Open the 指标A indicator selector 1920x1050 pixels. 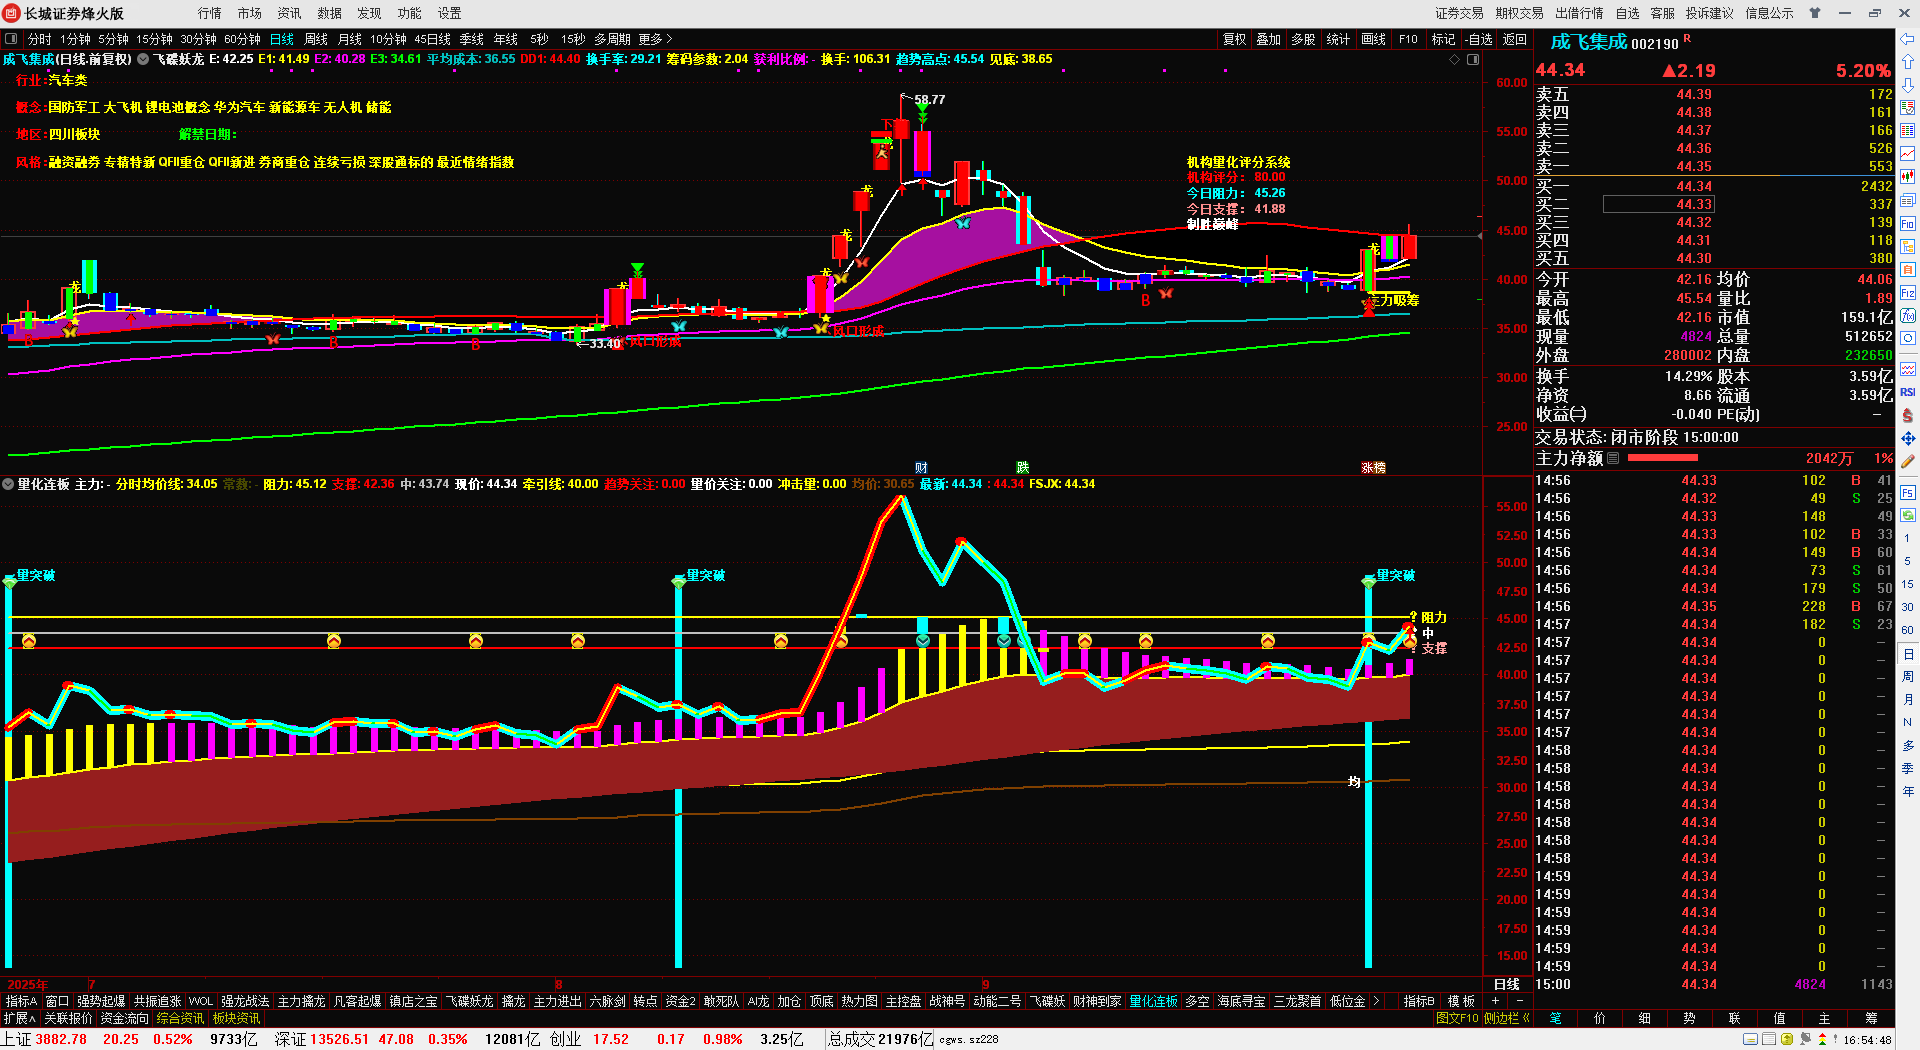pyautogui.click(x=21, y=1001)
